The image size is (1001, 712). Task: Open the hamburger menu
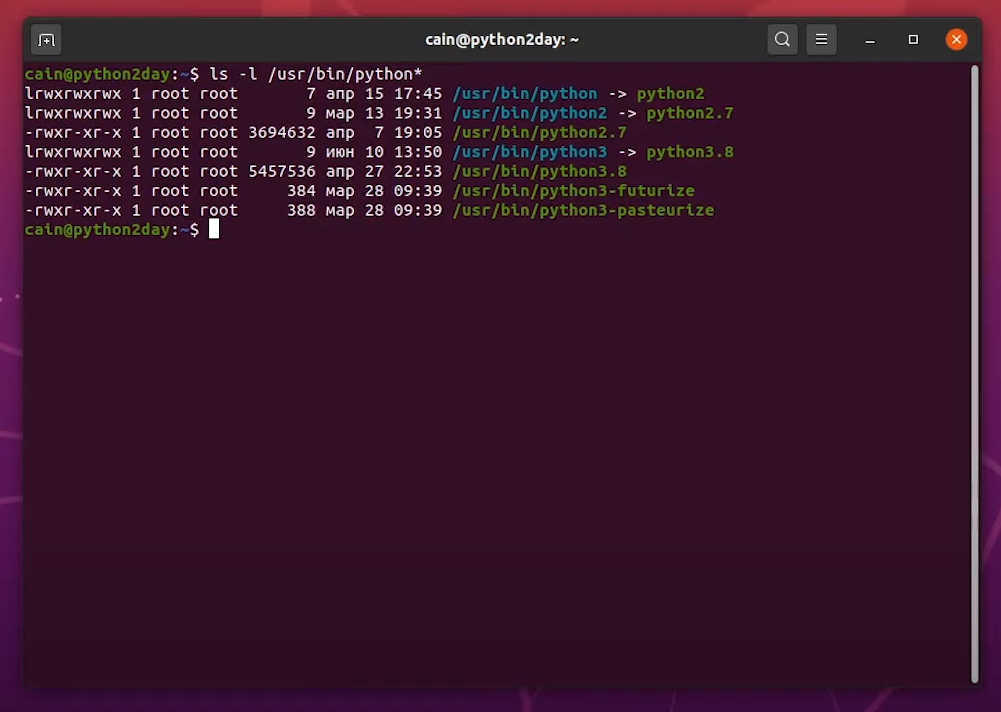(x=821, y=40)
